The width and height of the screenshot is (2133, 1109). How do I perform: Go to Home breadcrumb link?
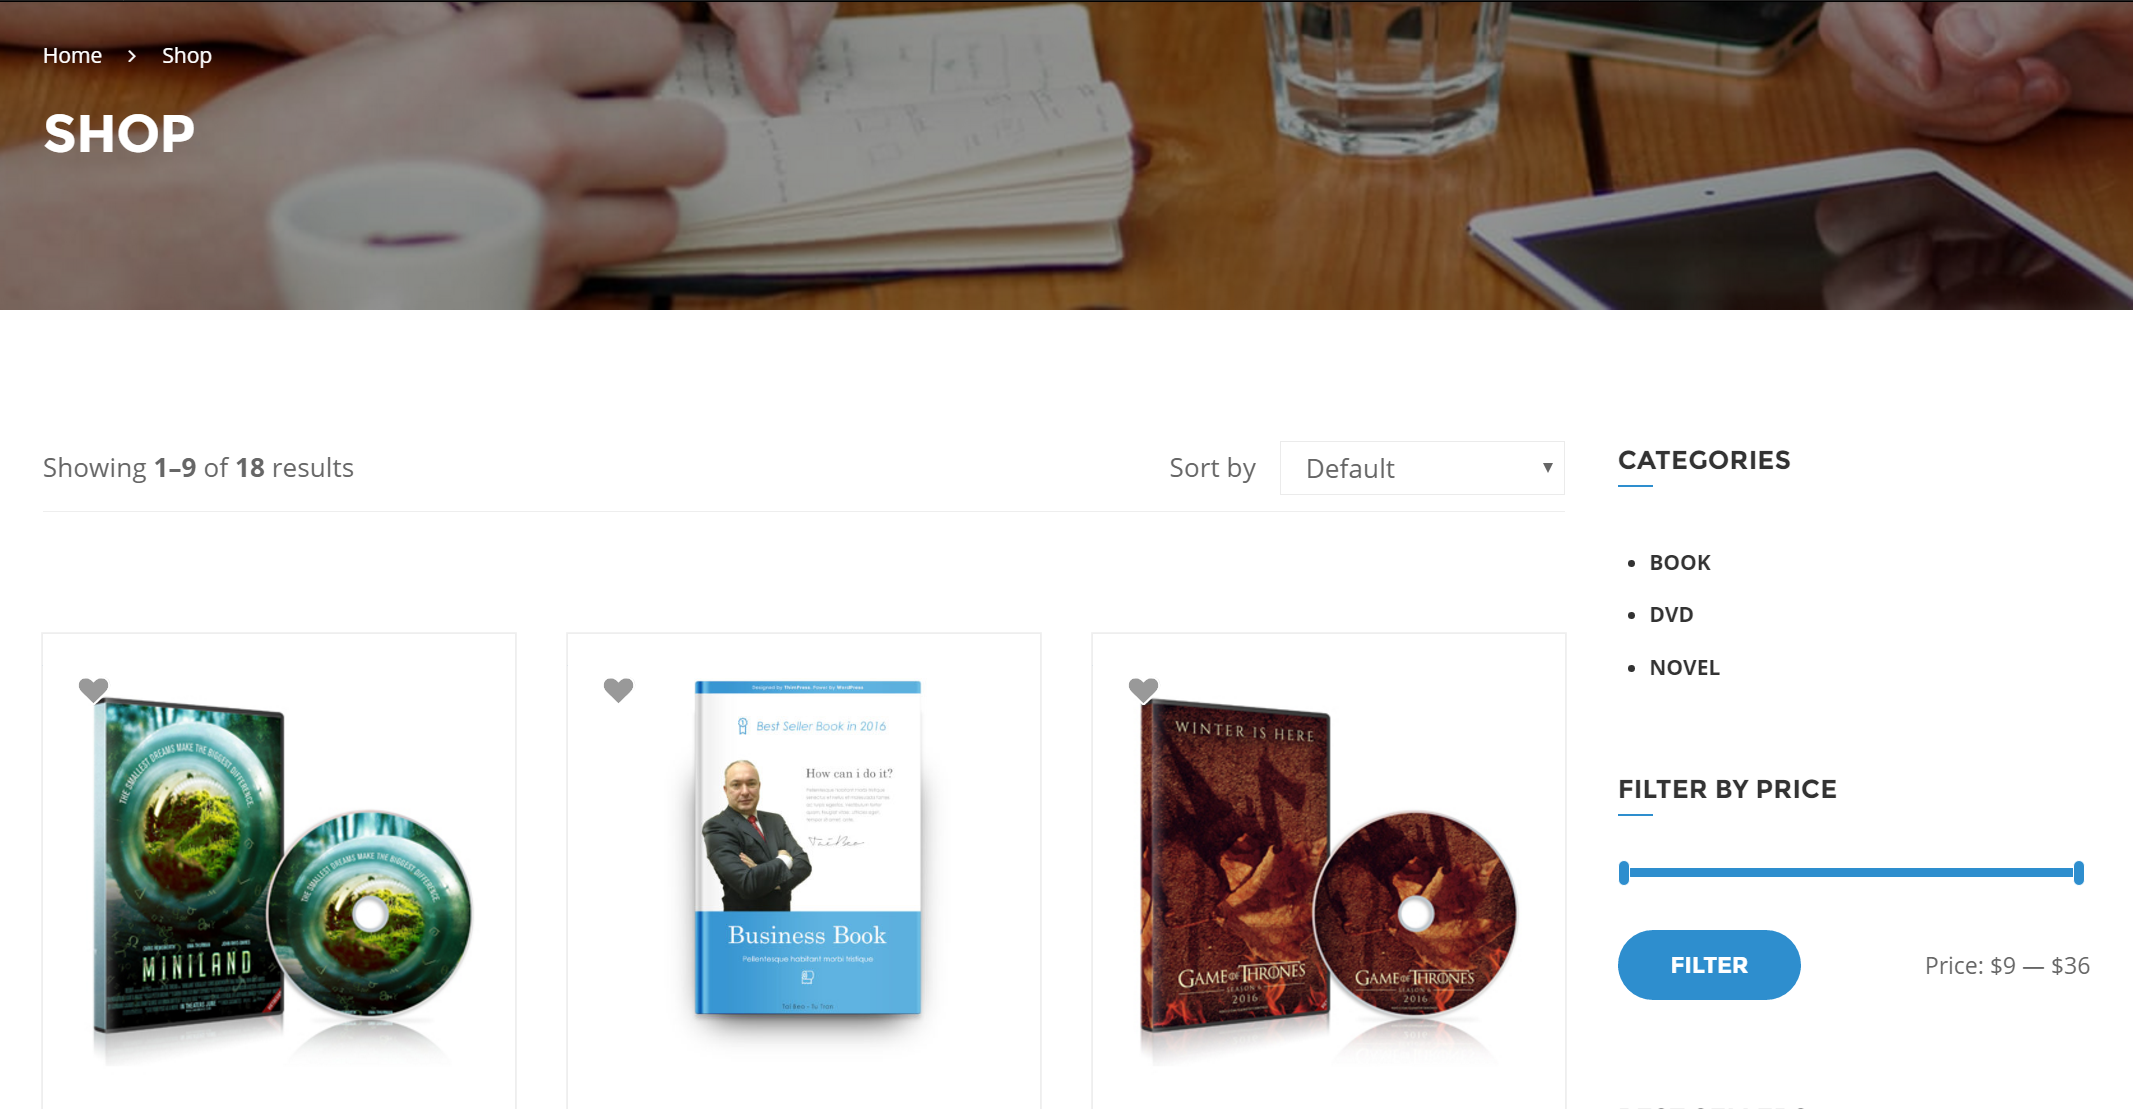tap(72, 56)
